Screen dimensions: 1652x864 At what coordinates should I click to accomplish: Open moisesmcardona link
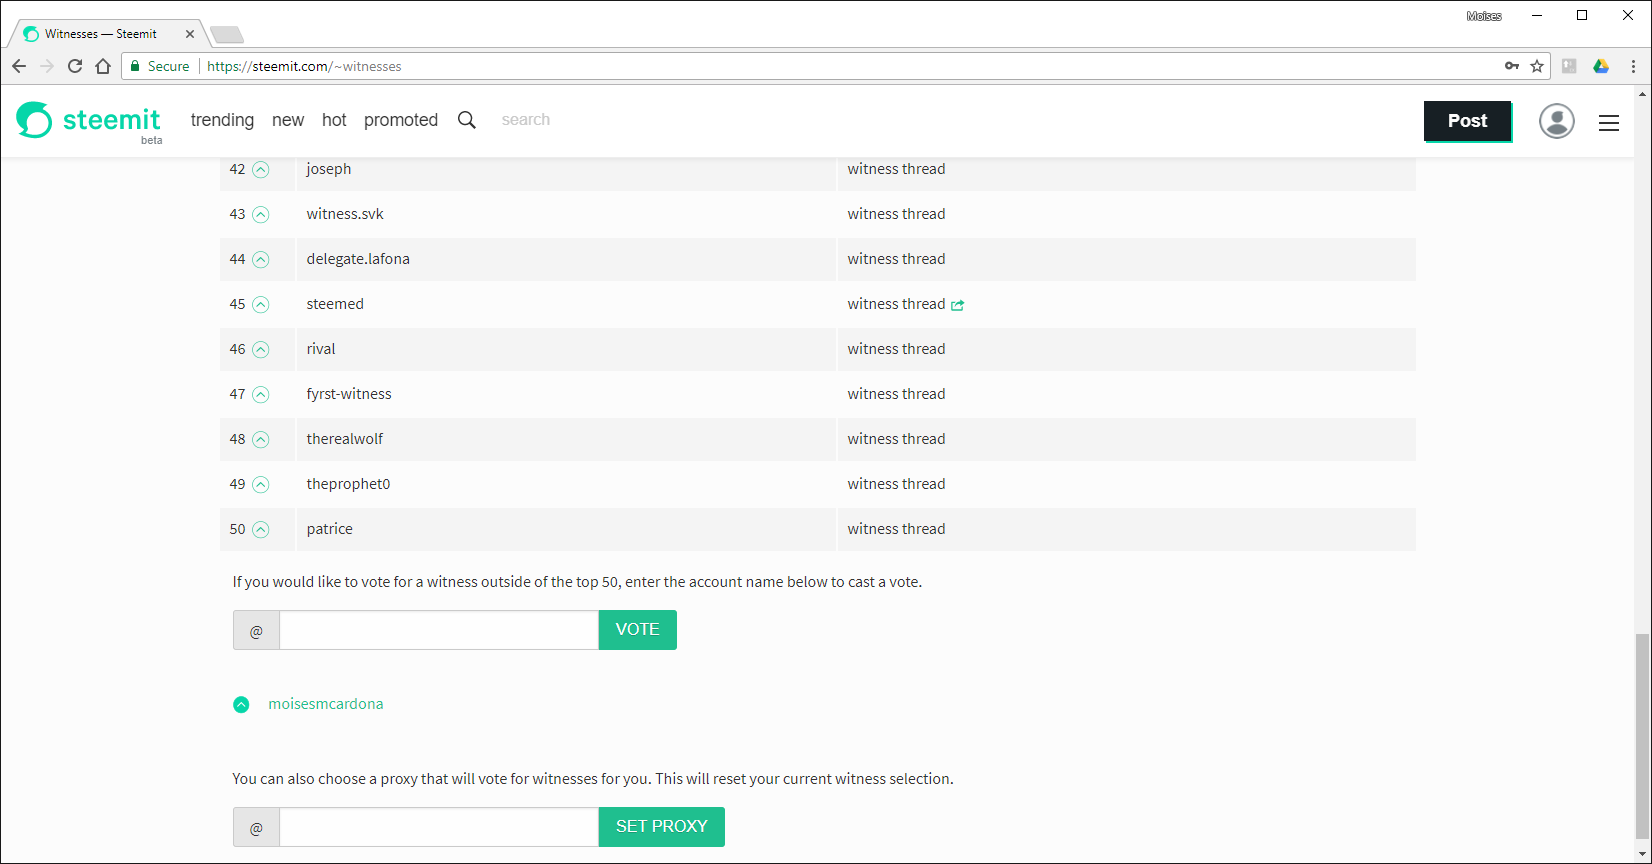point(326,704)
